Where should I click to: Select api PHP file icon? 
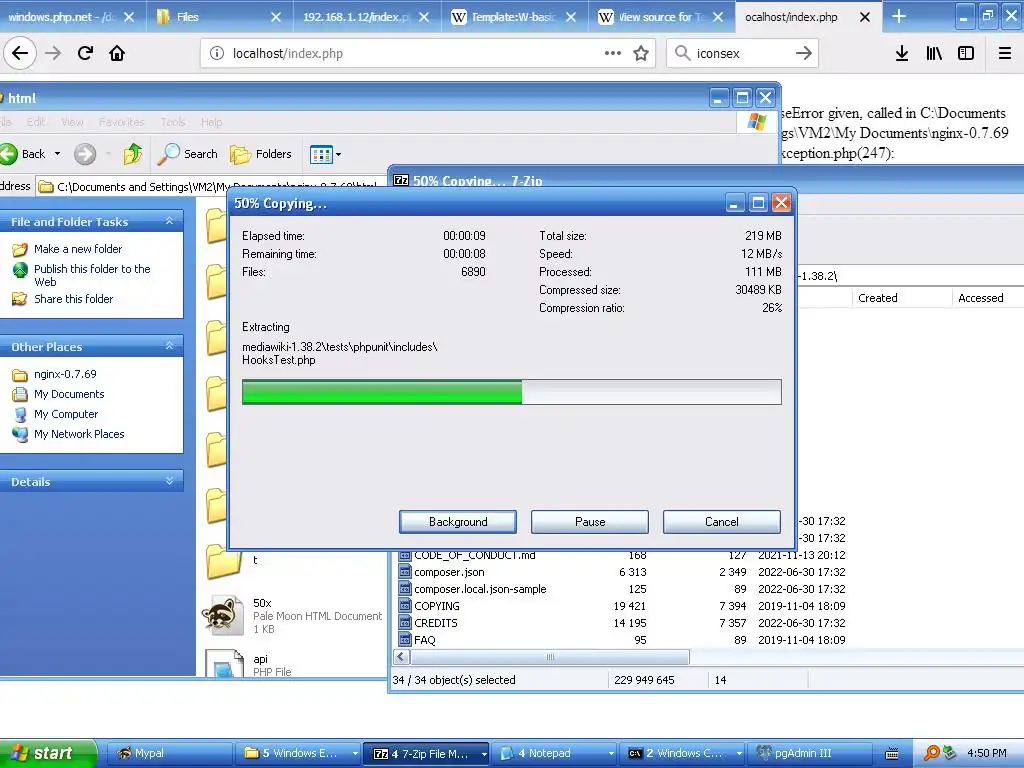[225, 662]
